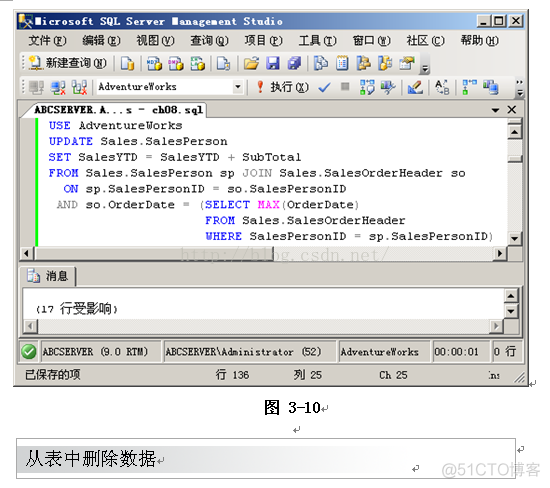Open the 帮助(H) menu
The height and width of the screenshot is (488, 550).
coord(479,41)
